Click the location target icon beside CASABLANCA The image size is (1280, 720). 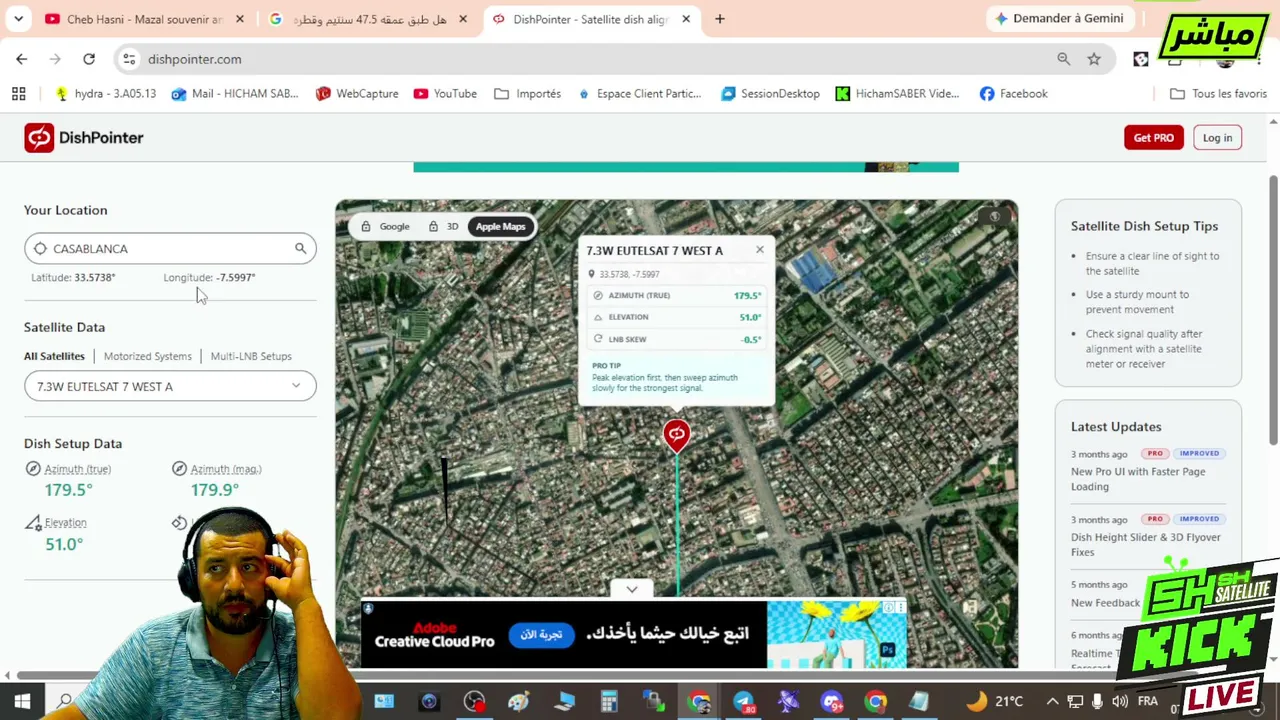40,248
